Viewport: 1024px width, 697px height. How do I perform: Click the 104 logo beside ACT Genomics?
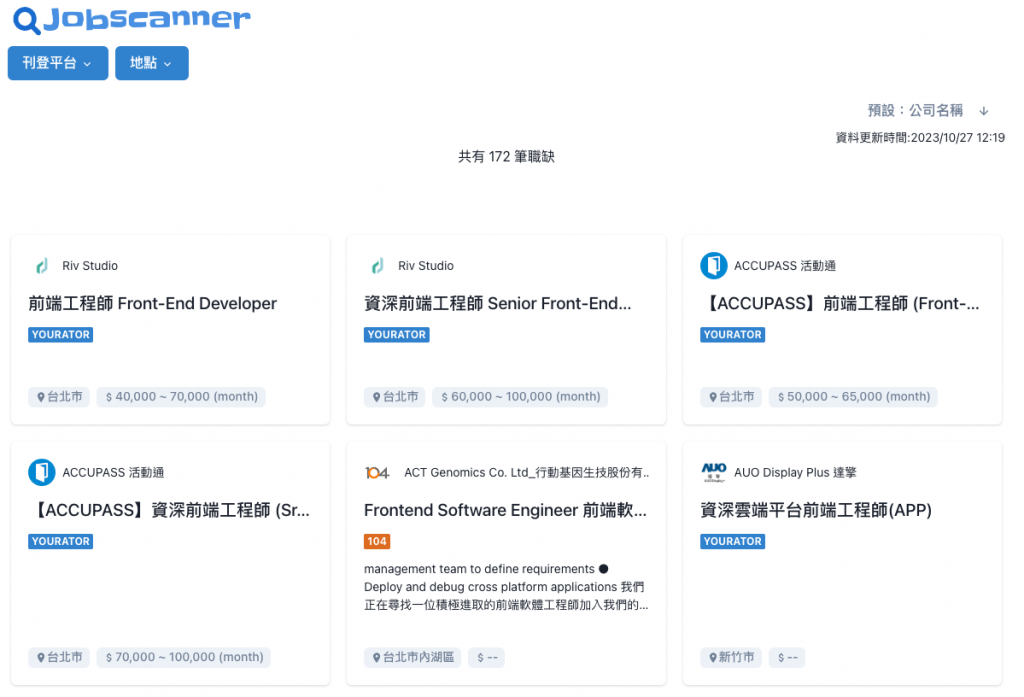pyautogui.click(x=377, y=472)
